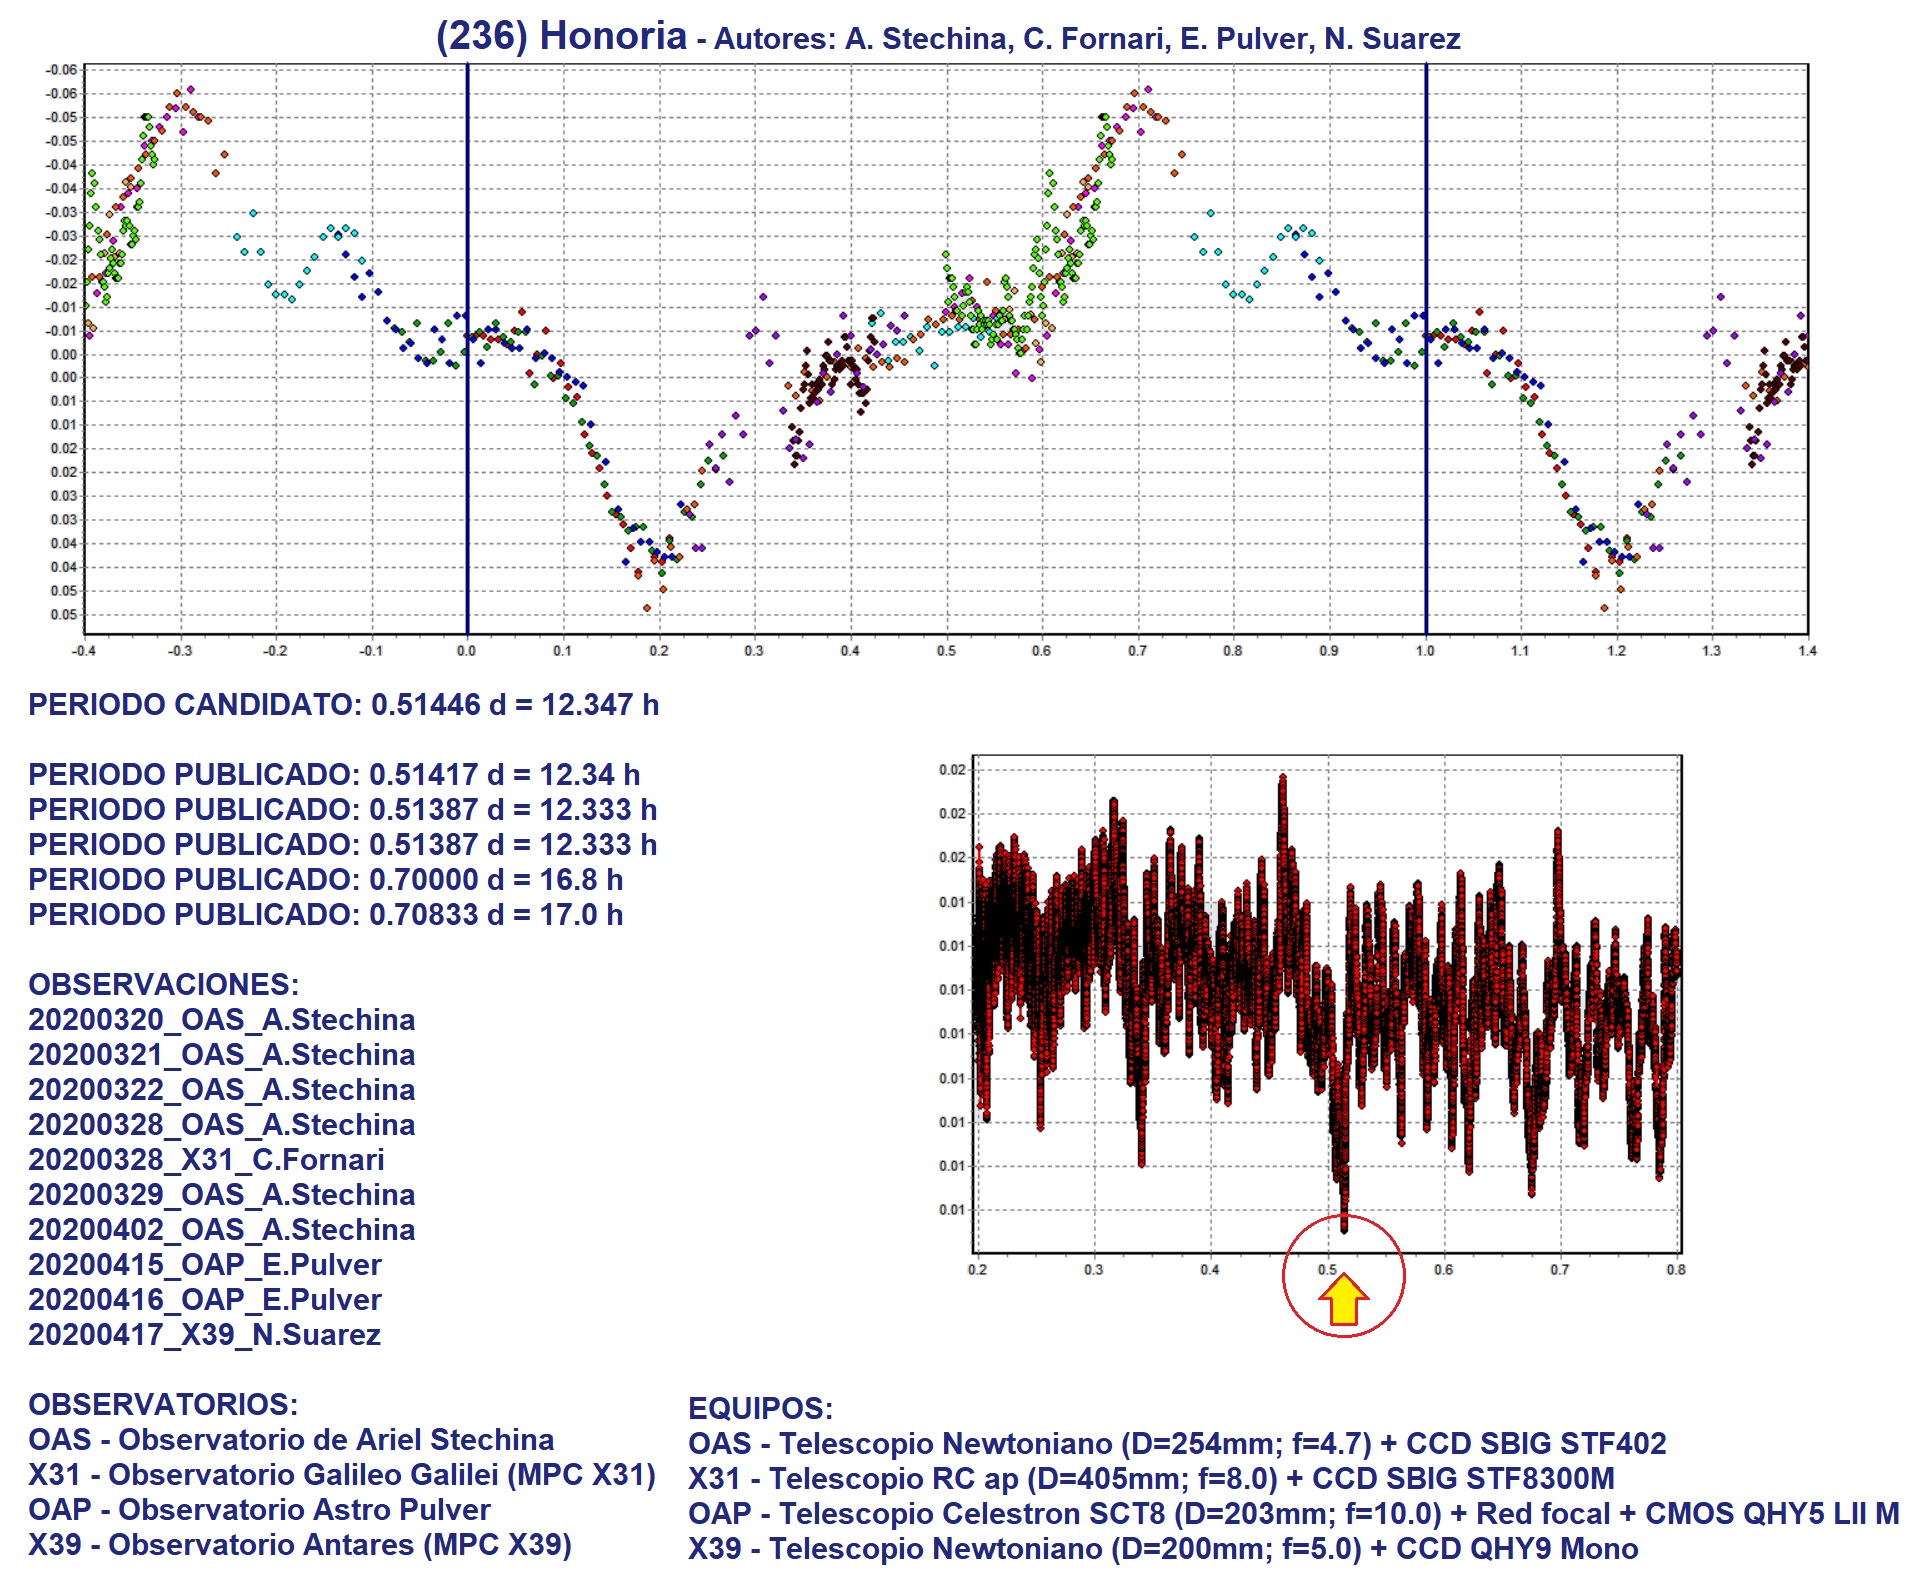Click the OAP Celestron SCT8 QHY5 line
This screenshot has height=1585, width=1925.
coord(1294,1514)
